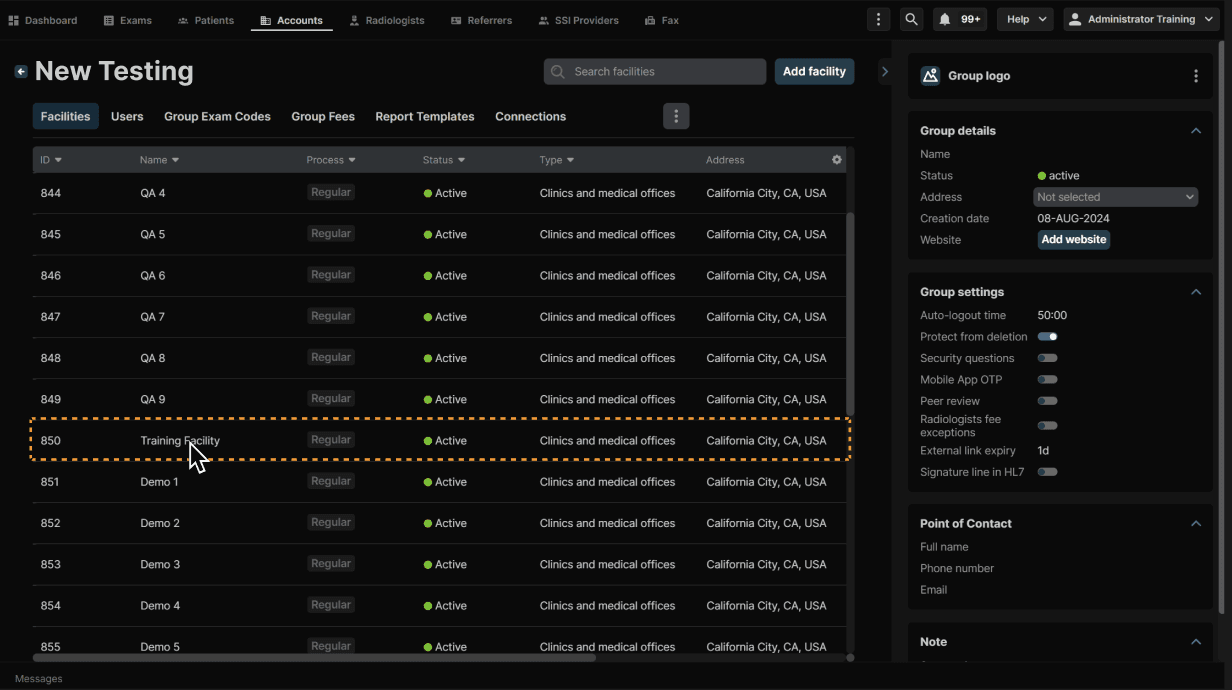This screenshot has width=1232, height=690.
Task: Click the Regular tag in QA 7 row
Action: point(331,316)
